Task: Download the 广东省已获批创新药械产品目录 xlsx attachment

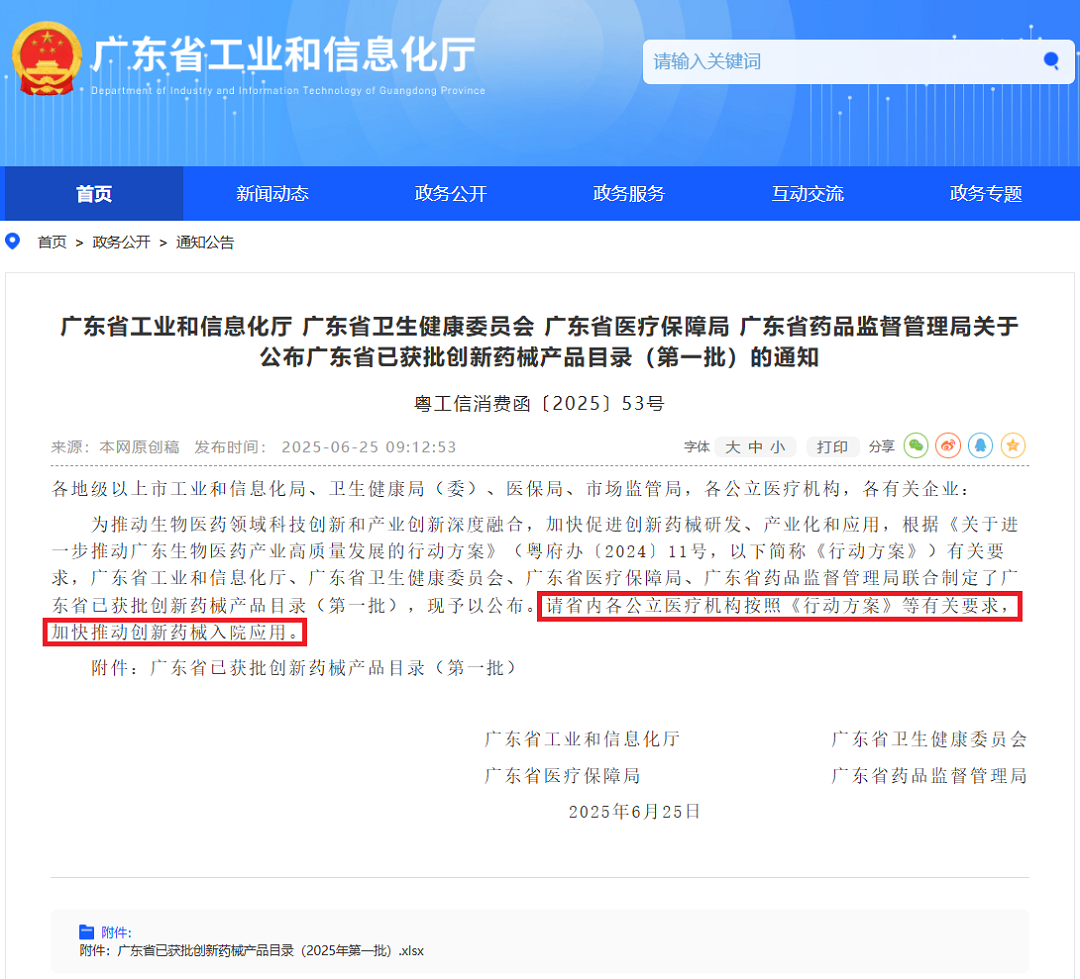Action: [251, 951]
